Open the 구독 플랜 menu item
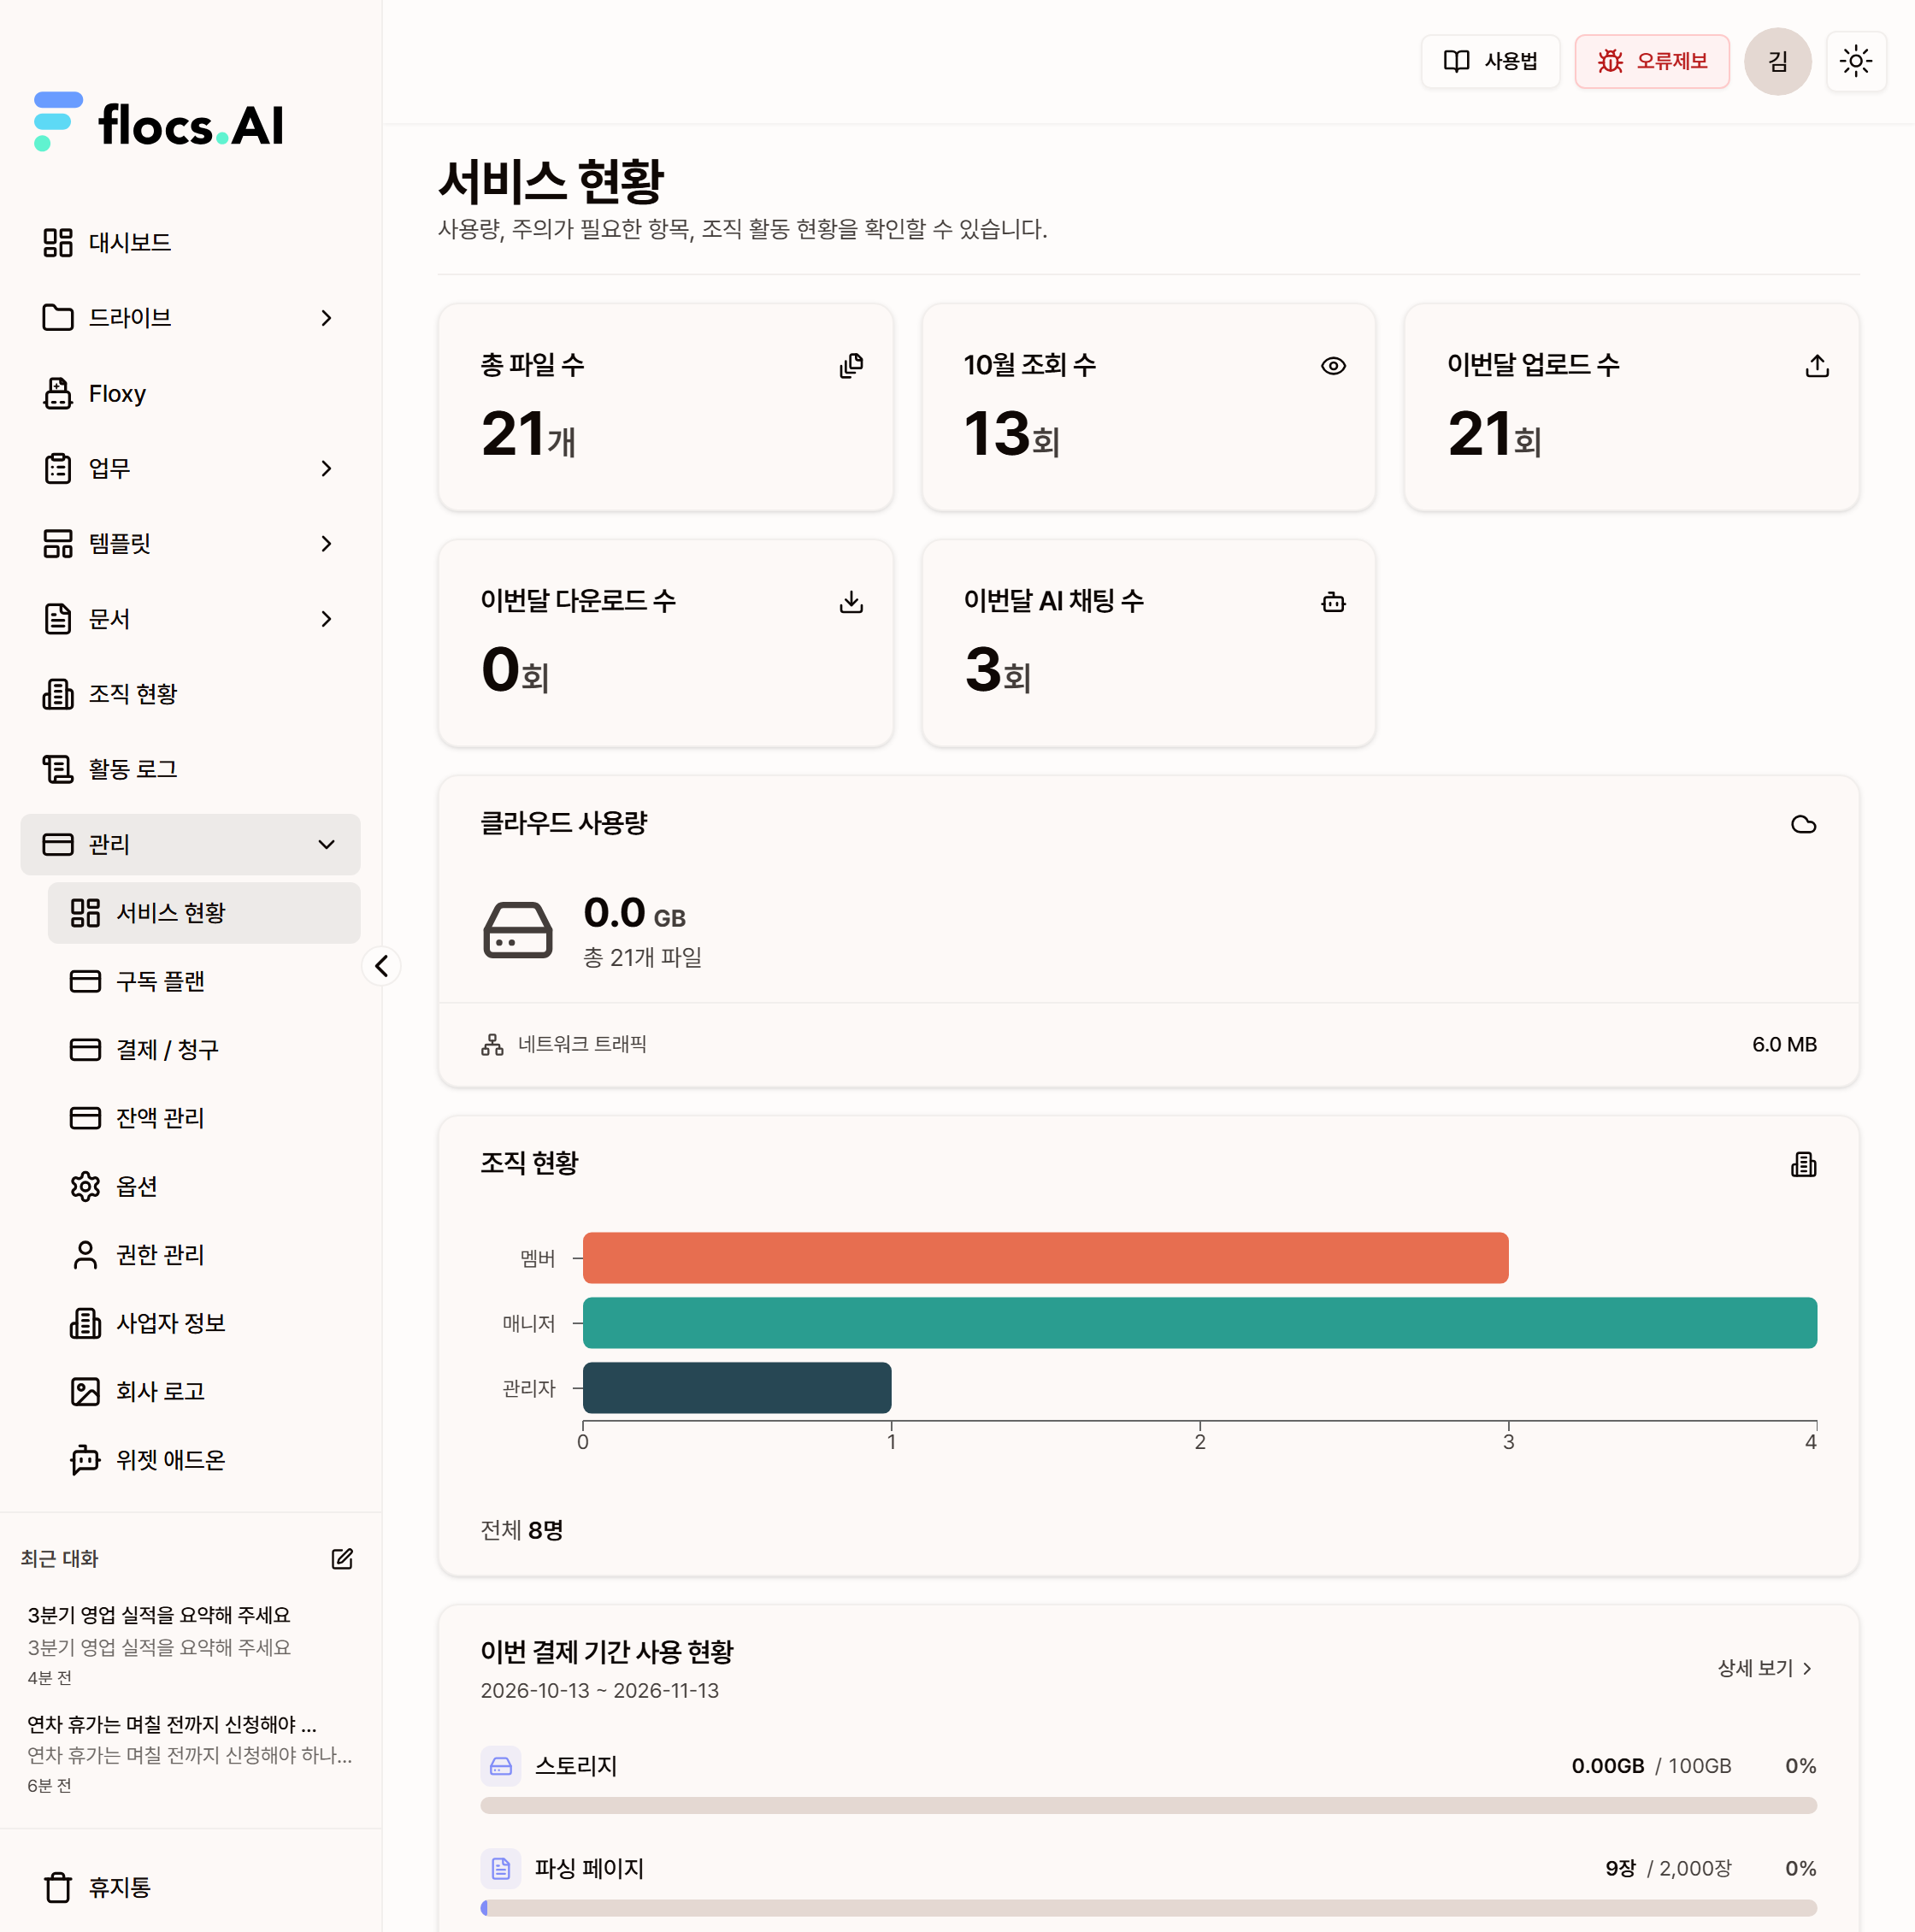Image resolution: width=1915 pixels, height=1932 pixels. pyautogui.click(x=204, y=981)
